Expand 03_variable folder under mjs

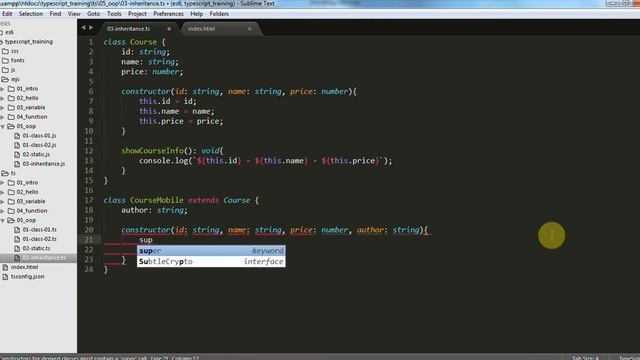(3, 107)
